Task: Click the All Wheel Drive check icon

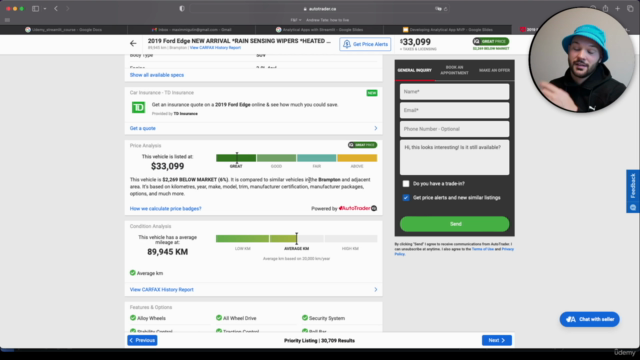Action: coord(219,318)
